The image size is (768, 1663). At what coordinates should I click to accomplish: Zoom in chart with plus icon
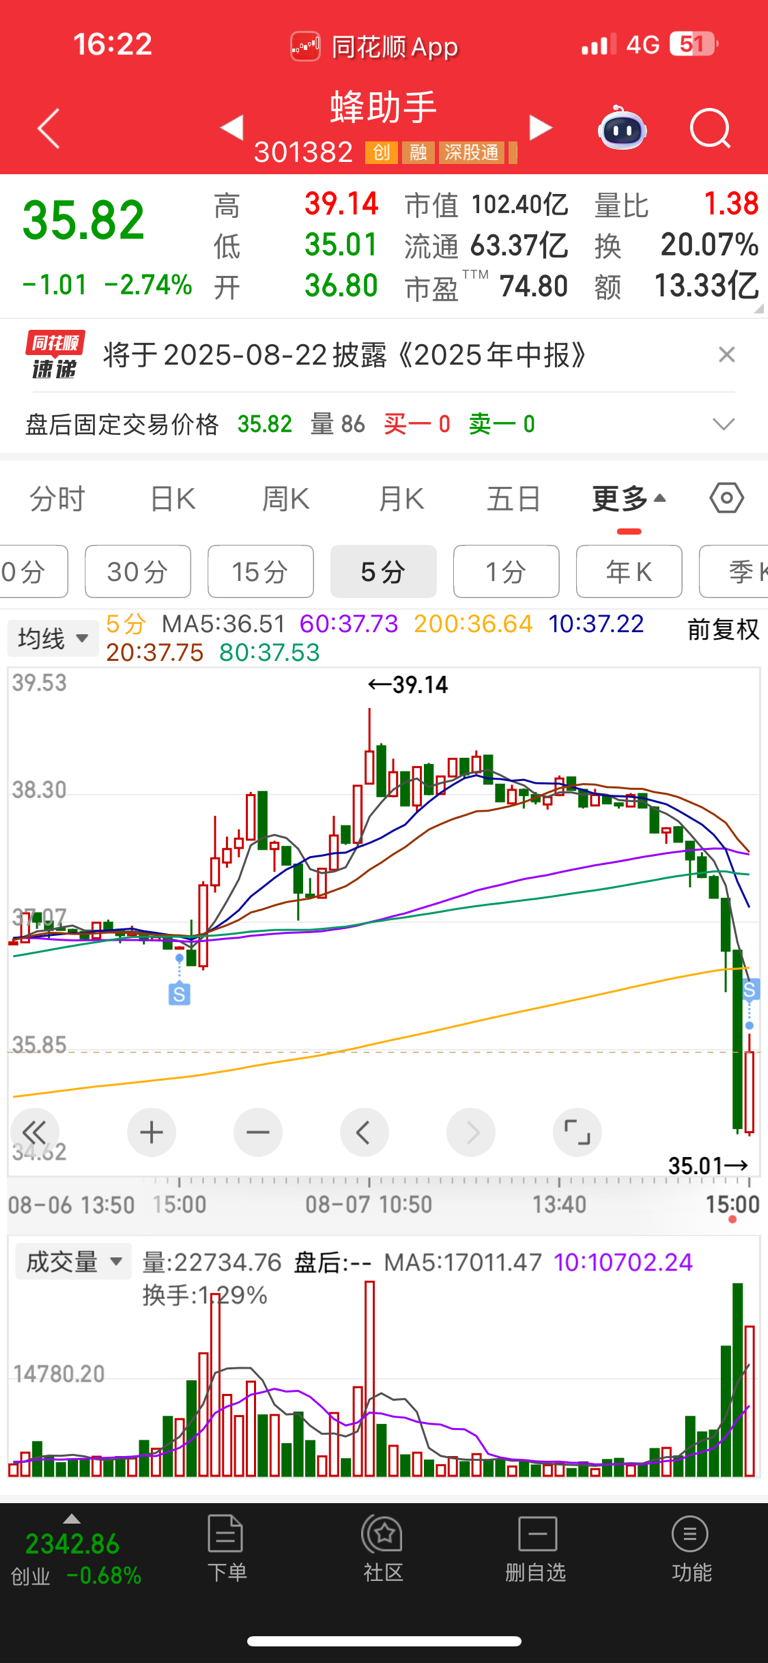pyautogui.click(x=152, y=1132)
